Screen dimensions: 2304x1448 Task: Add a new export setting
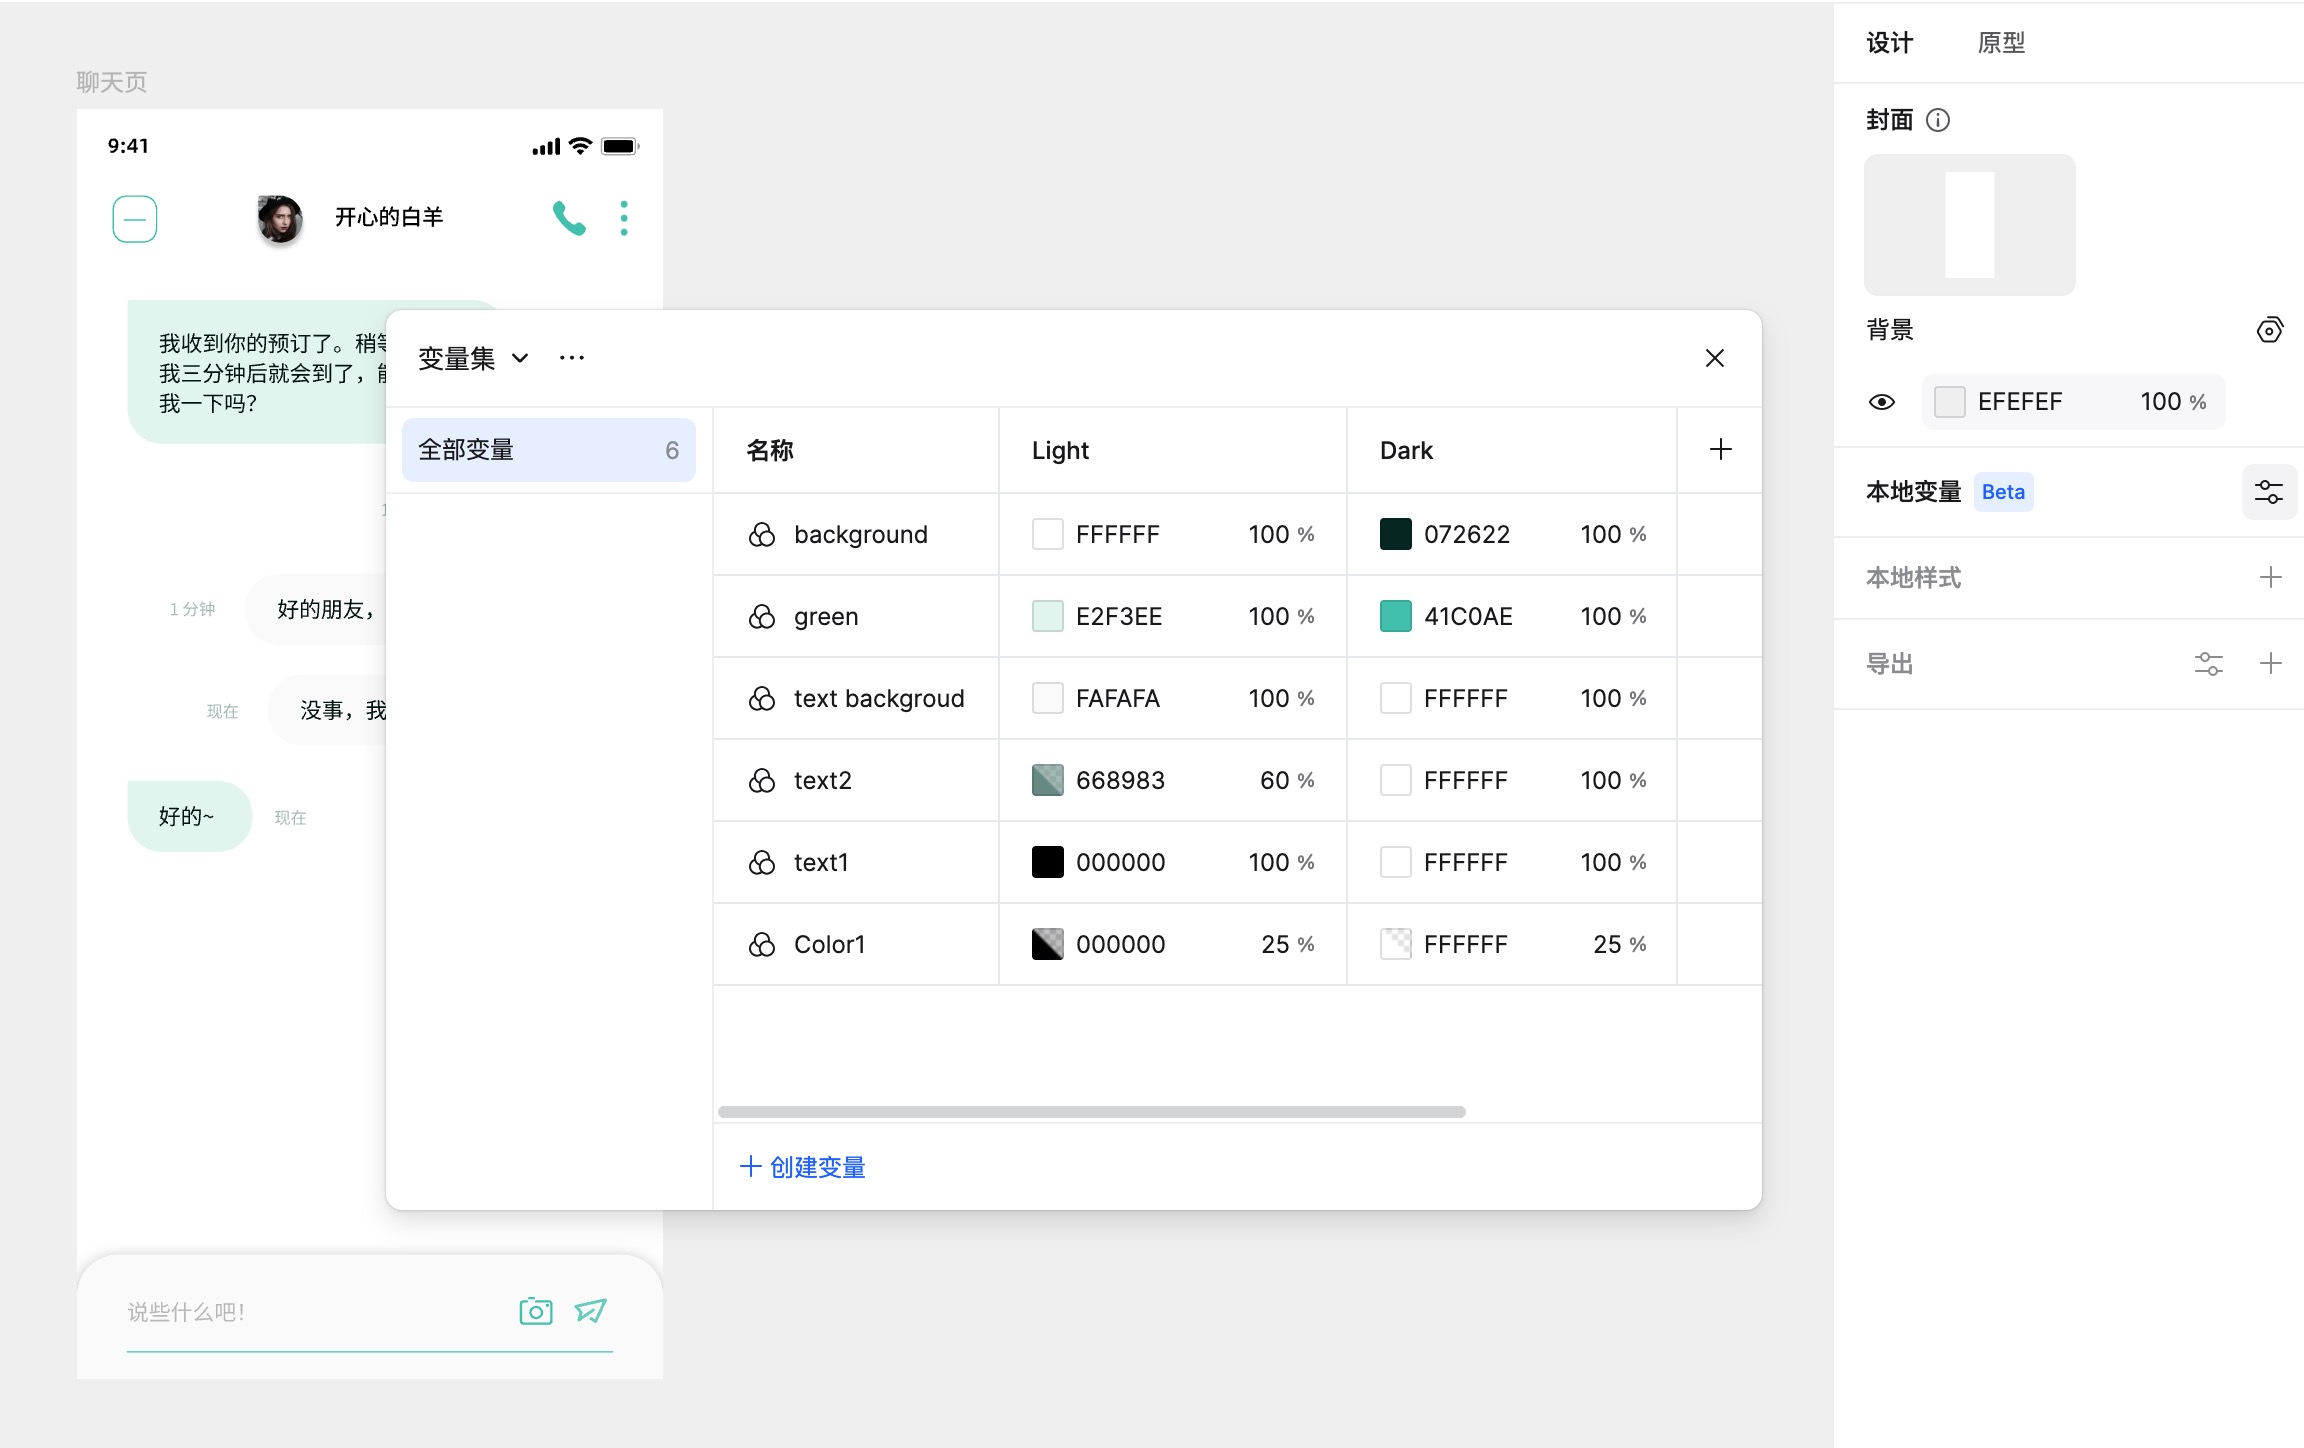[2270, 664]
